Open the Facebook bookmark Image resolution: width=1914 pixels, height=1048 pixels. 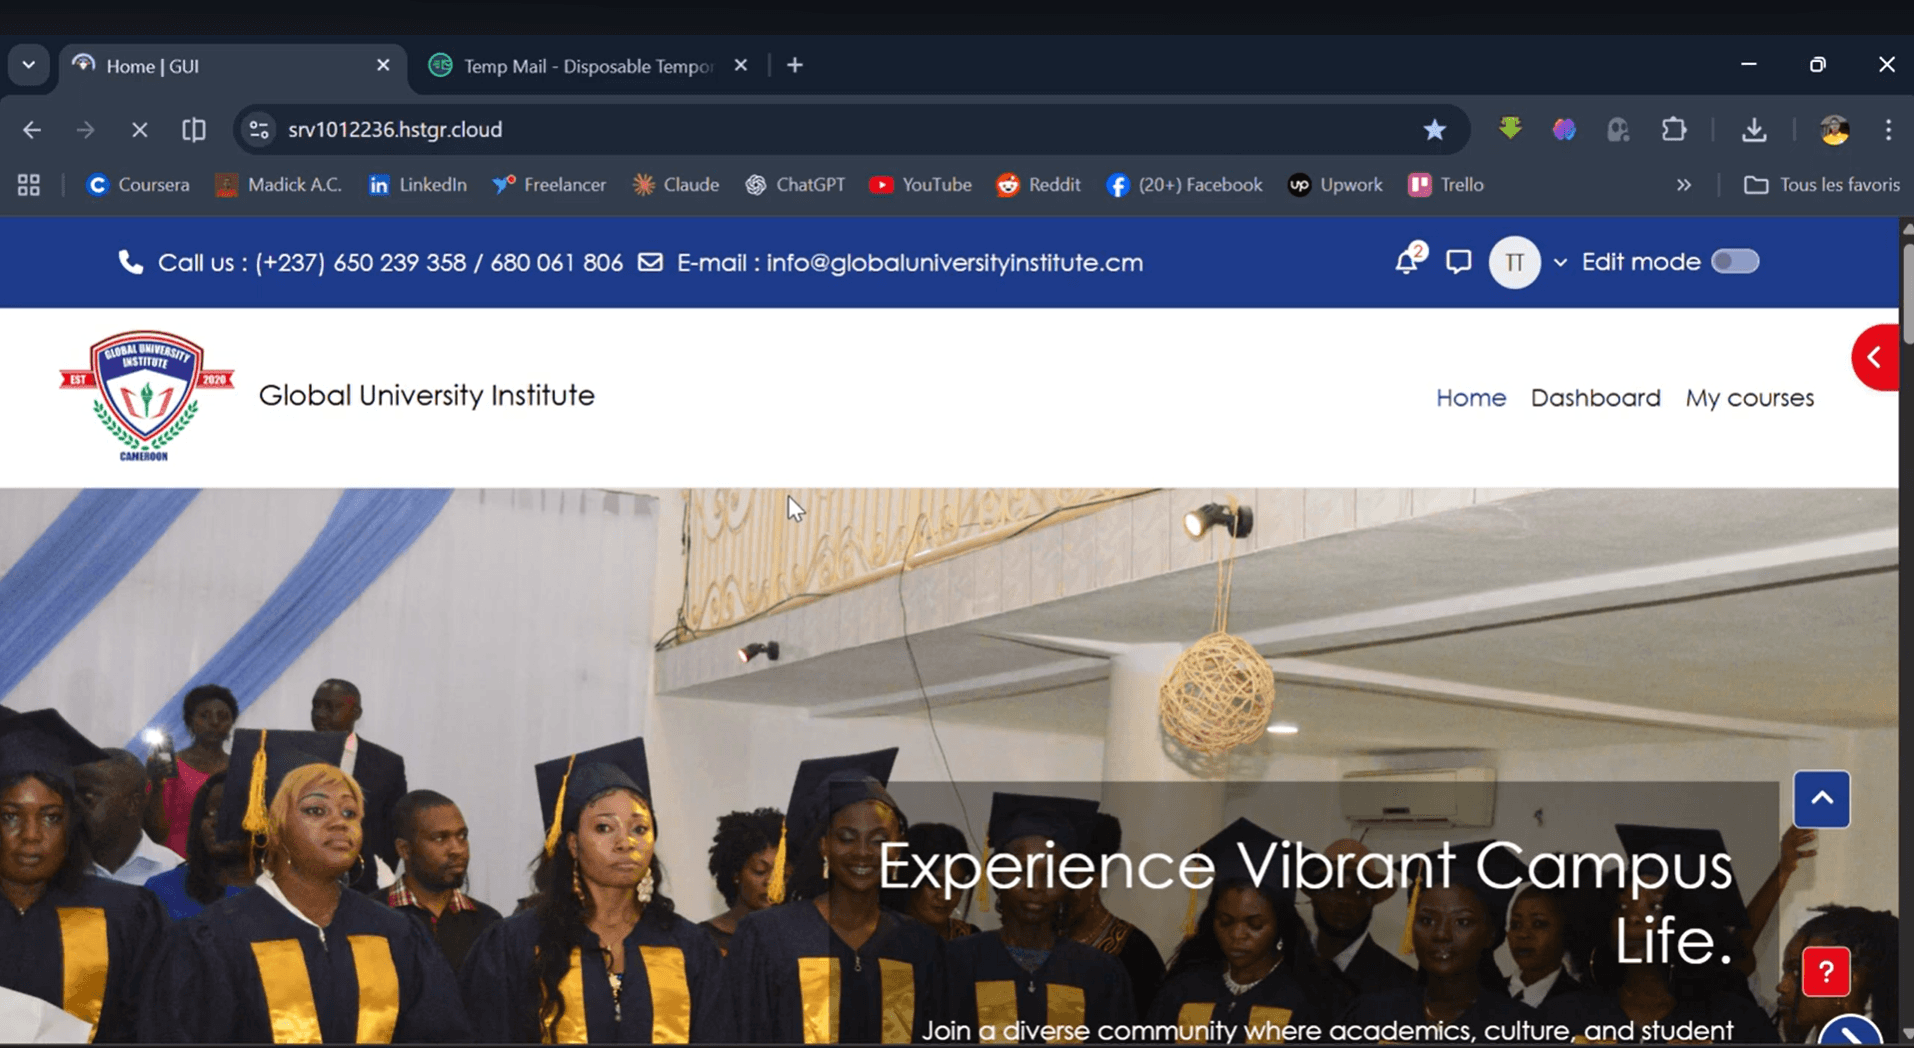pyautogui.click(x=1184, y=185)
